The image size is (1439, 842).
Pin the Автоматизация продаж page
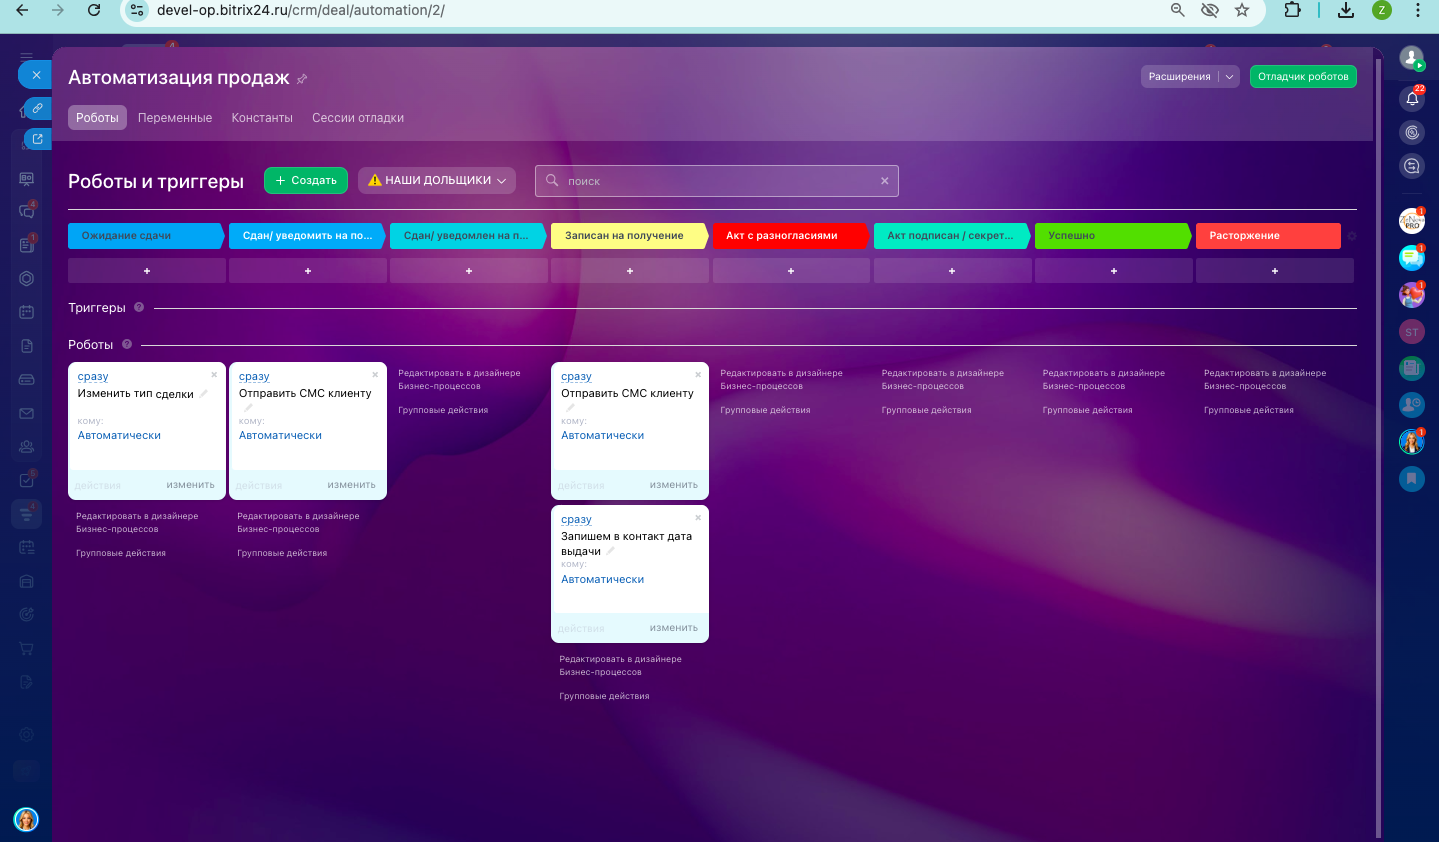(302, 79)
